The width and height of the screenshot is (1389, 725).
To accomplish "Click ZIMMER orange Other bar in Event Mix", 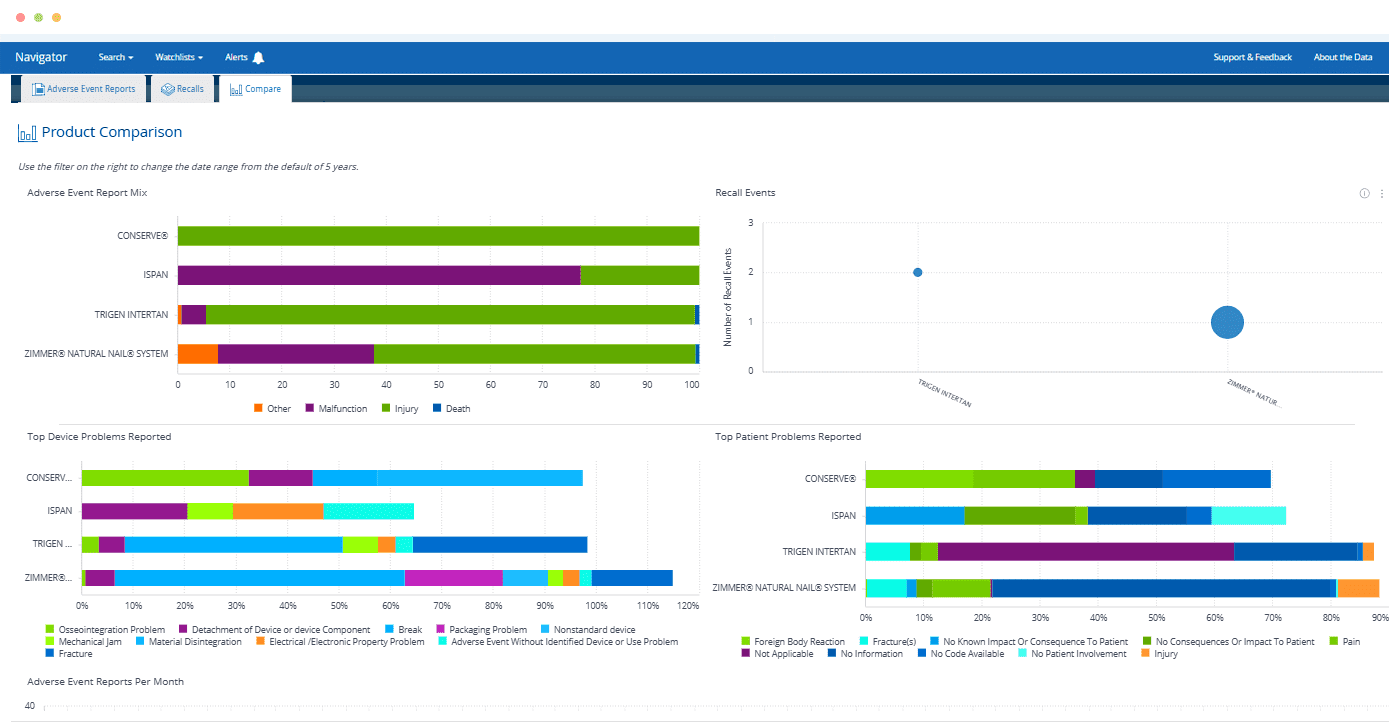I will (198, 354).
